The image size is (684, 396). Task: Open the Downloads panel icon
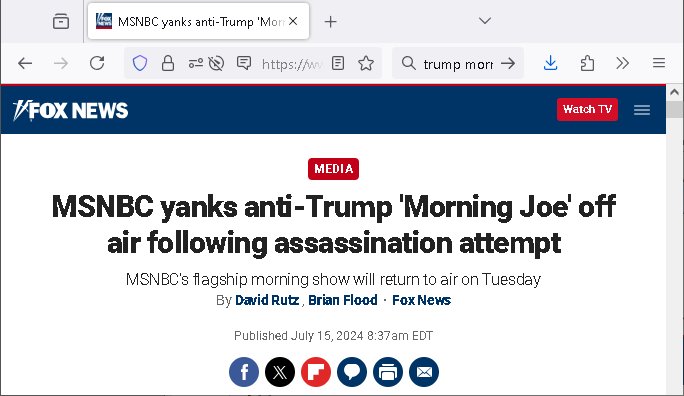[x=551, y=63]
